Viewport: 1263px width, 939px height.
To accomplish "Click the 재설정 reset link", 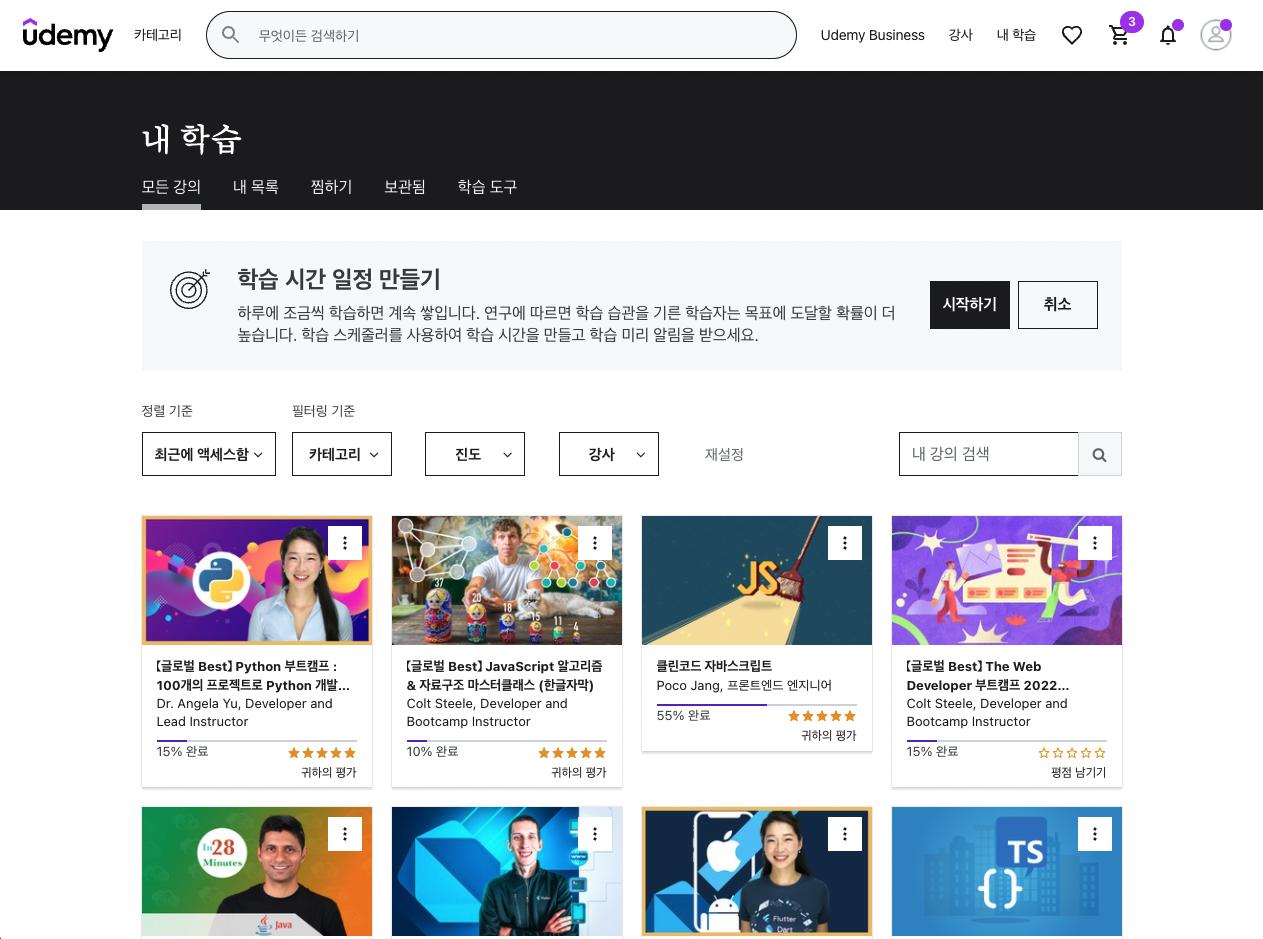I will pos(724,454).
